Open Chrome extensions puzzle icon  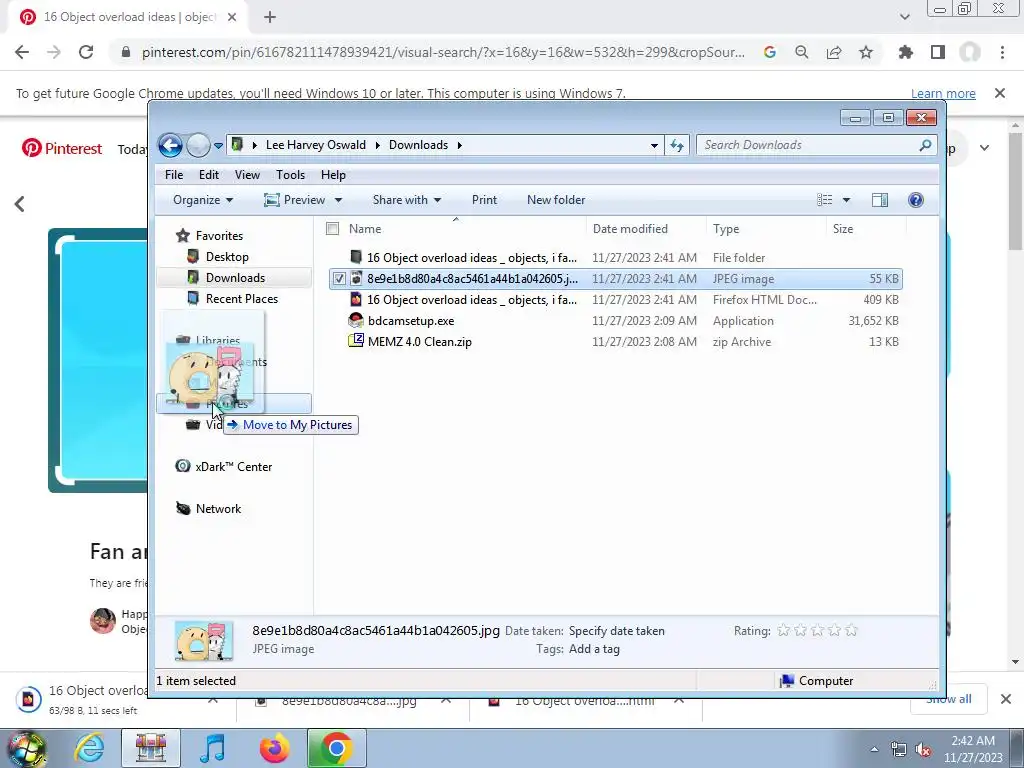coord(905,52)
